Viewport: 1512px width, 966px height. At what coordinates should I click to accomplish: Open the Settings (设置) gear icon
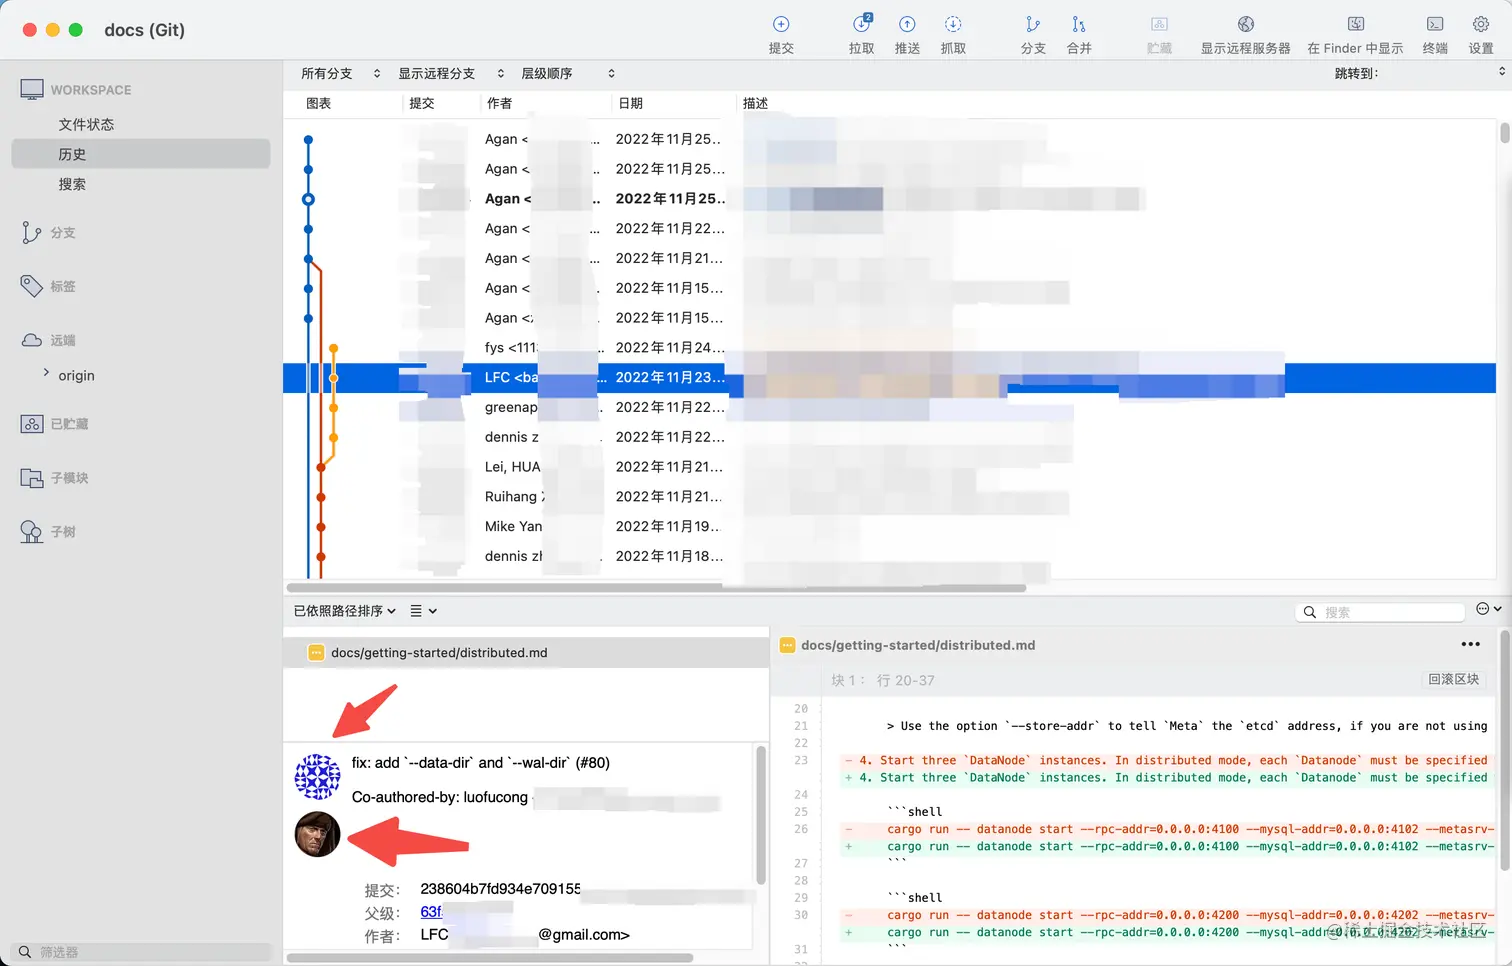[1481, 24]
